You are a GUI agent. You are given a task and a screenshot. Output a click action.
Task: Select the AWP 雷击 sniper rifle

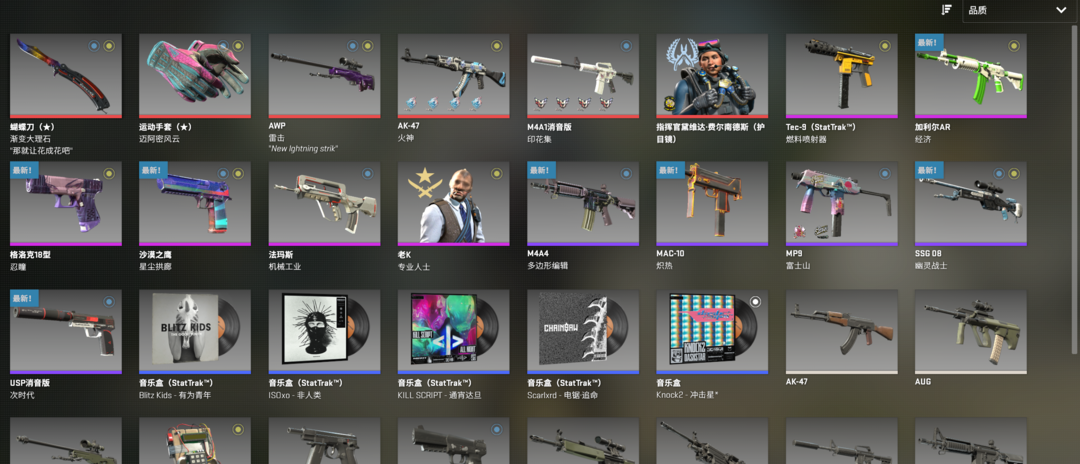[324, 76]
